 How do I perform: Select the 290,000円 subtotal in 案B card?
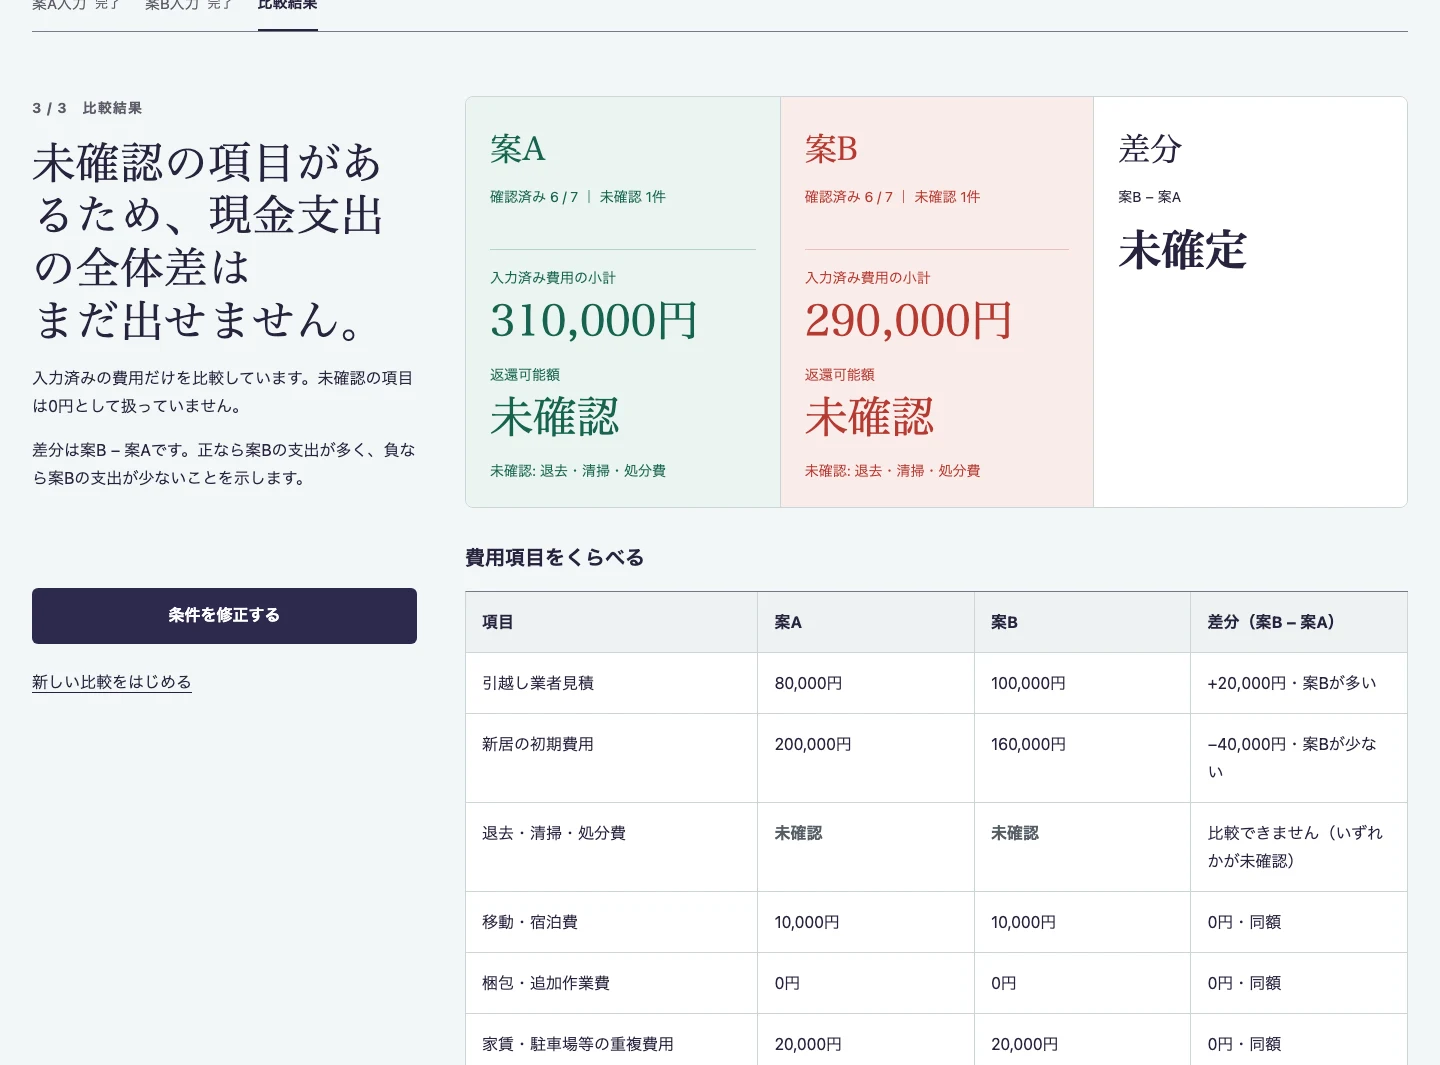click(x=909, y=321)
